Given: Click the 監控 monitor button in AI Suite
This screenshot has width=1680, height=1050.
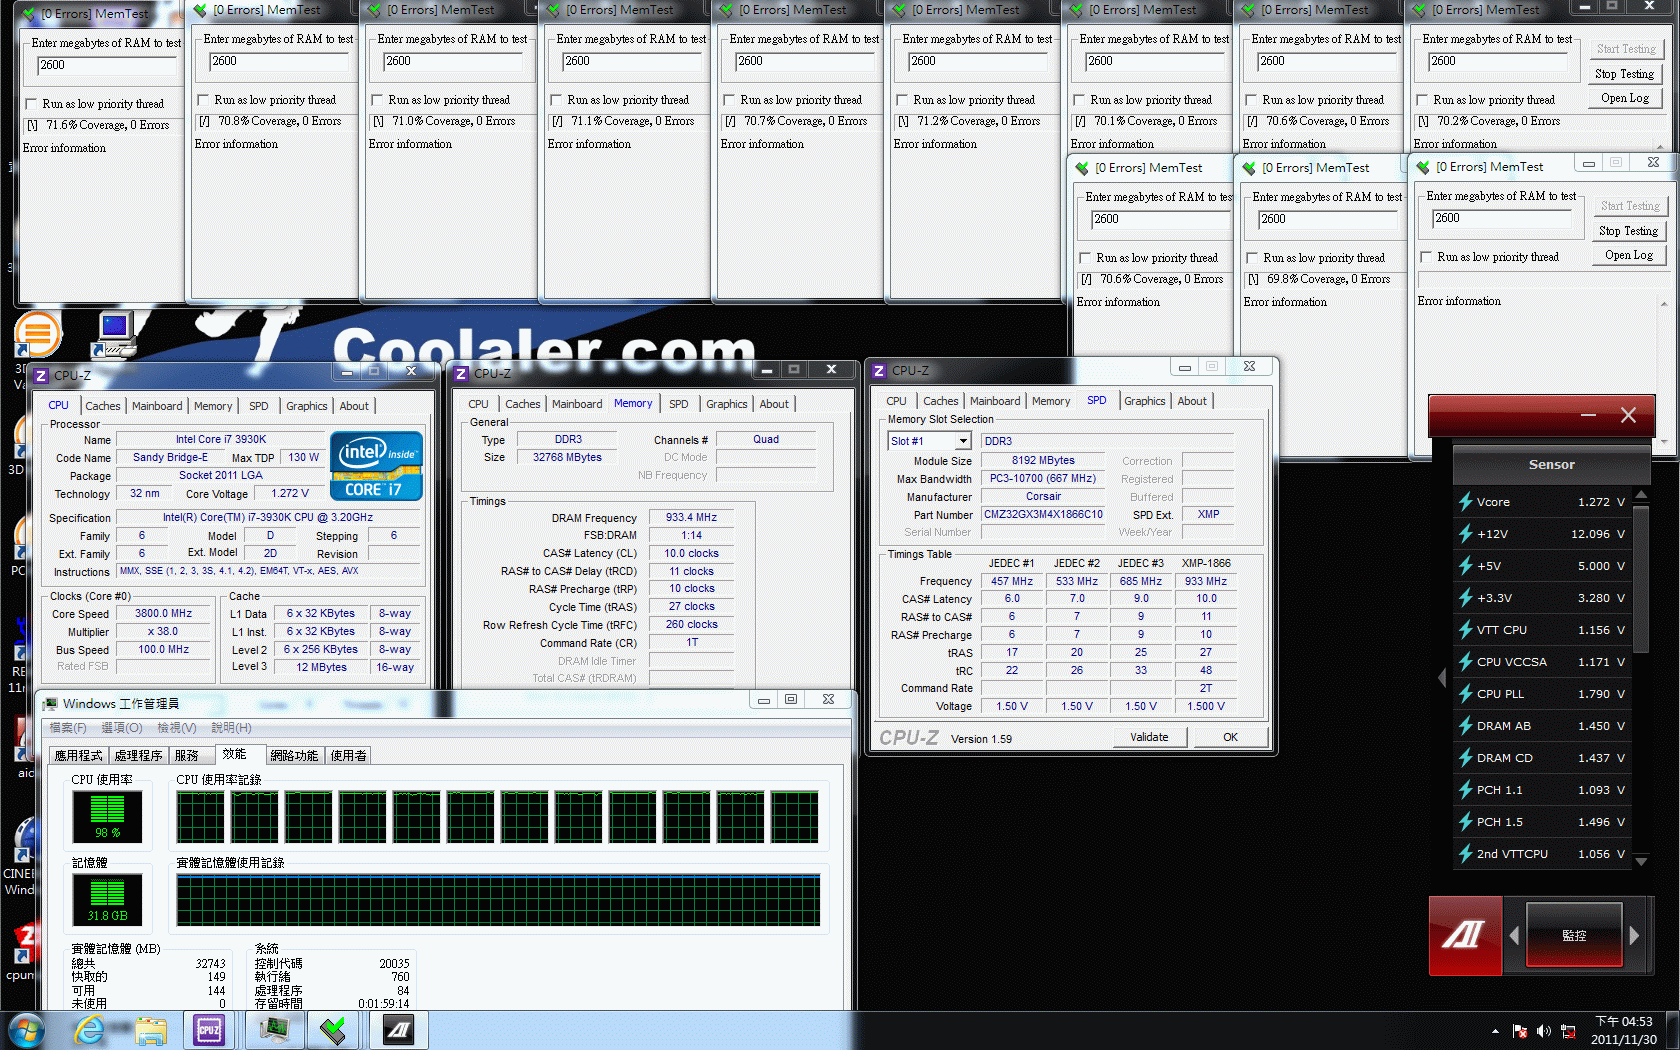Looking at the screenshot, I should click(1574, 936).
